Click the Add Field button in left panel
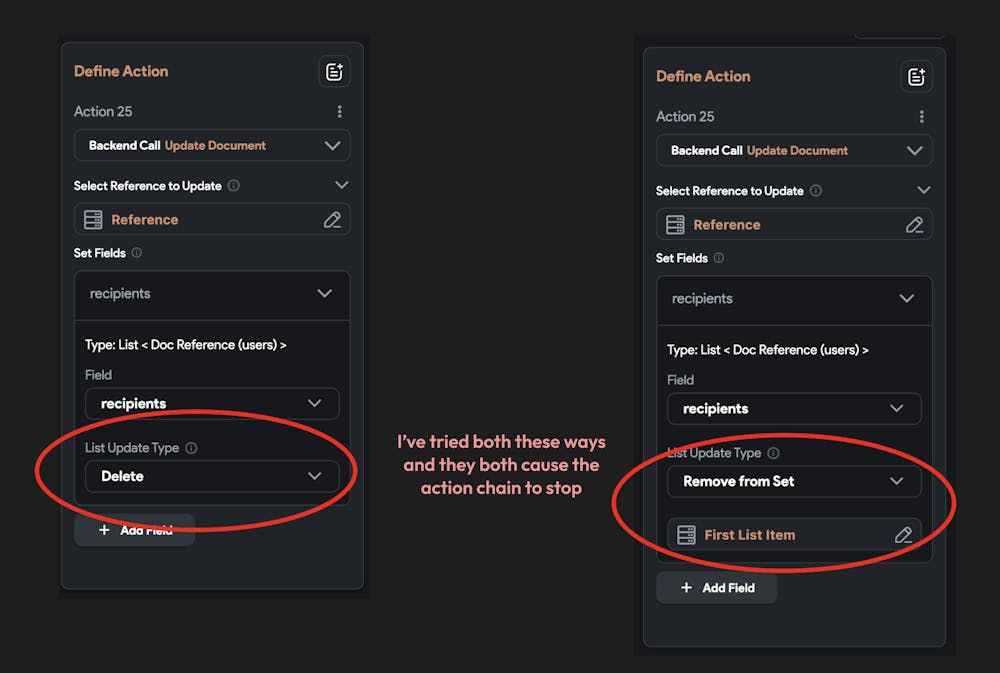The width and height of the screenshot is (1000, 673). pyautogui.click(x=134, y=530)
